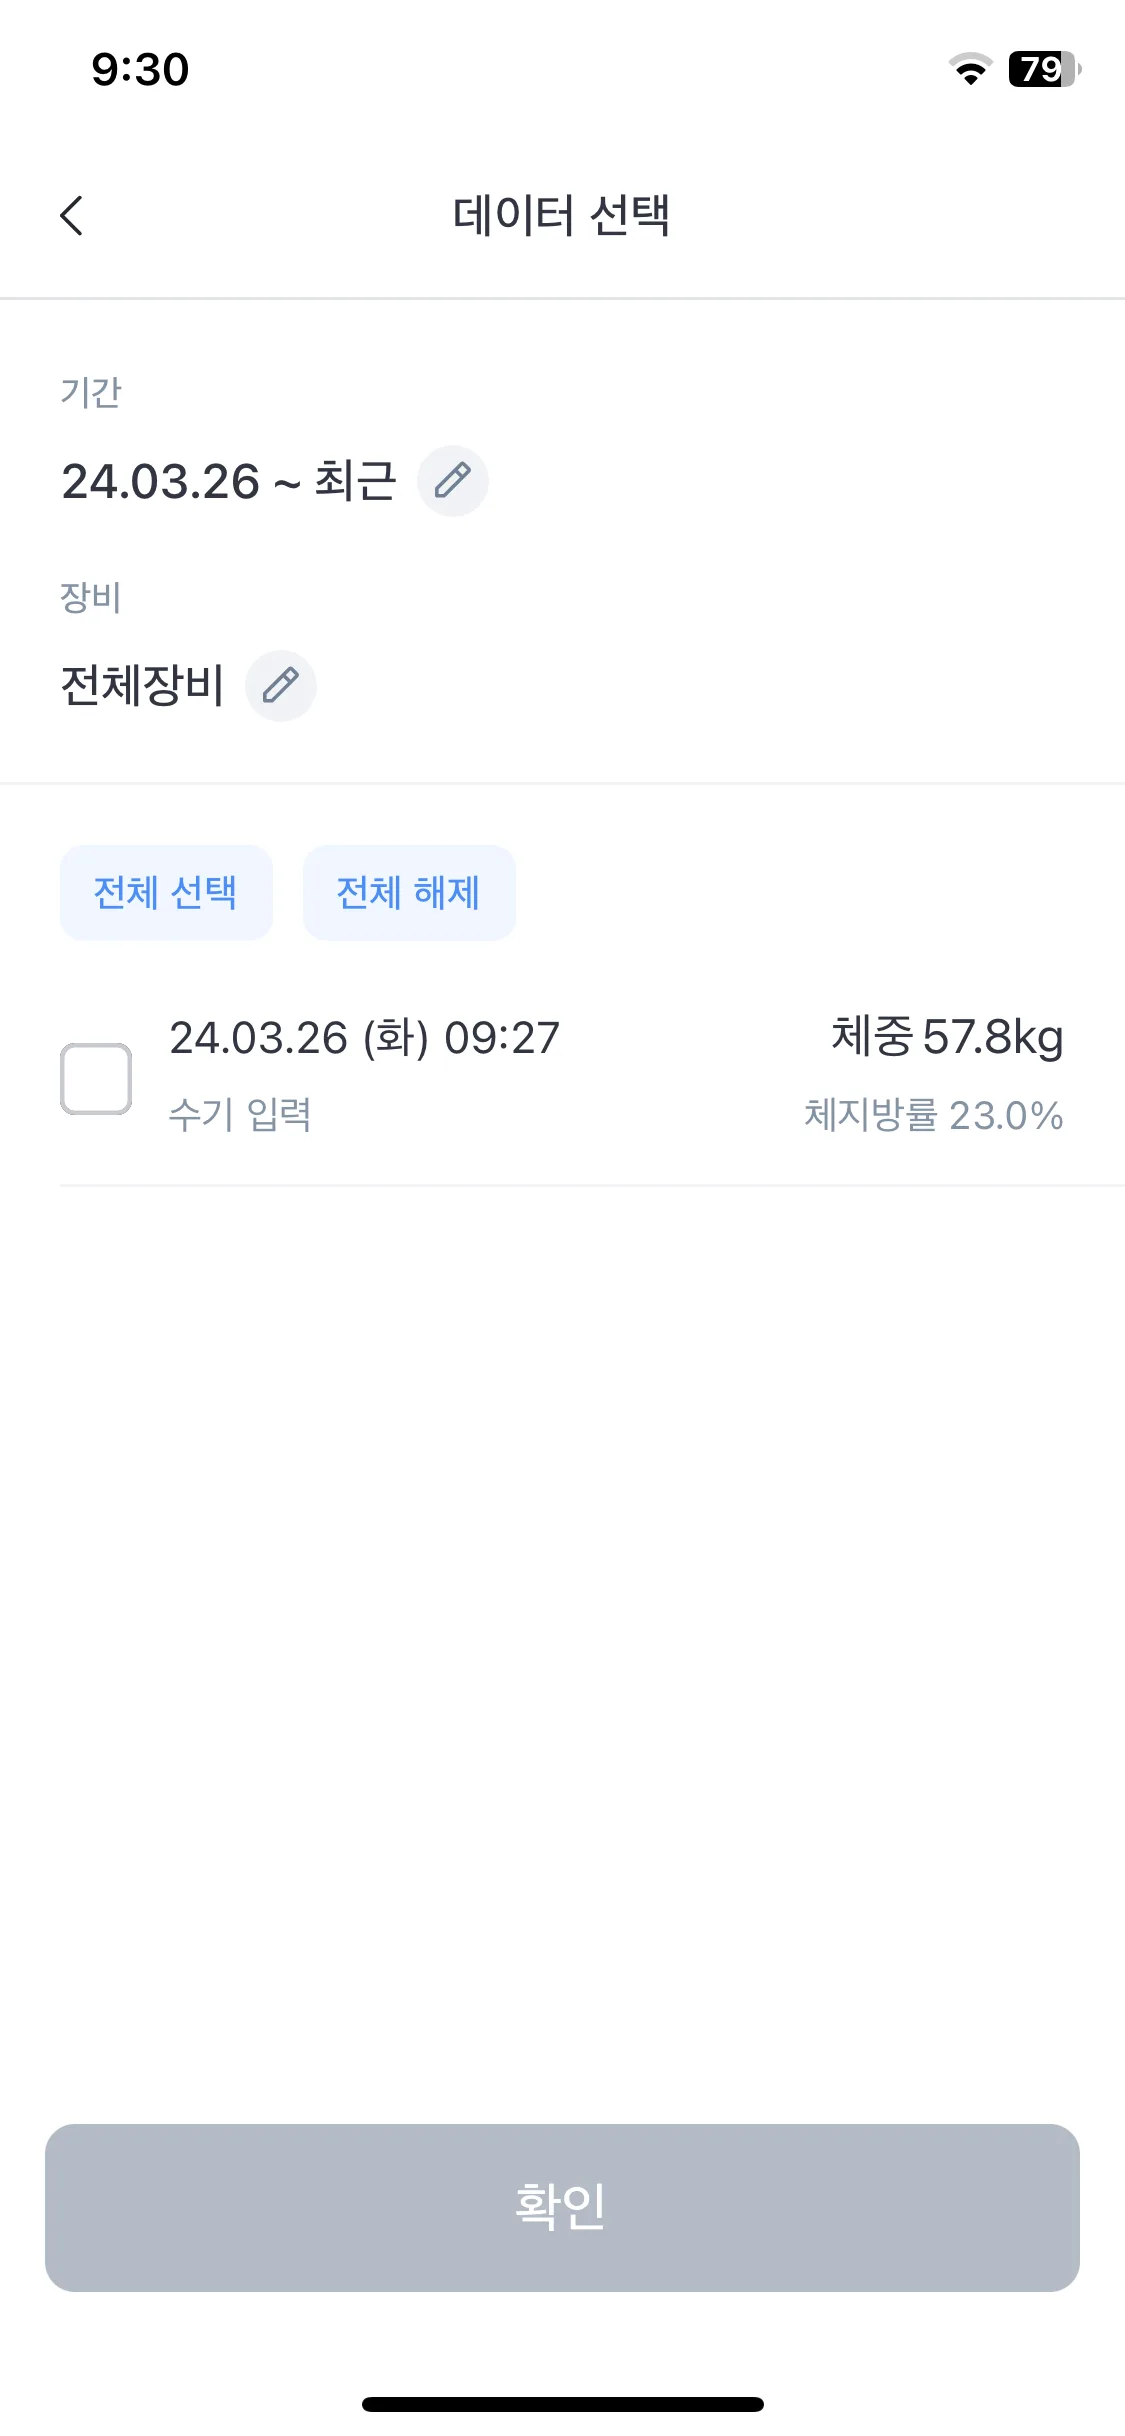
Task: Tap the 수기 입력 label
Action: pyautogui.click(x=240, y=1114)
